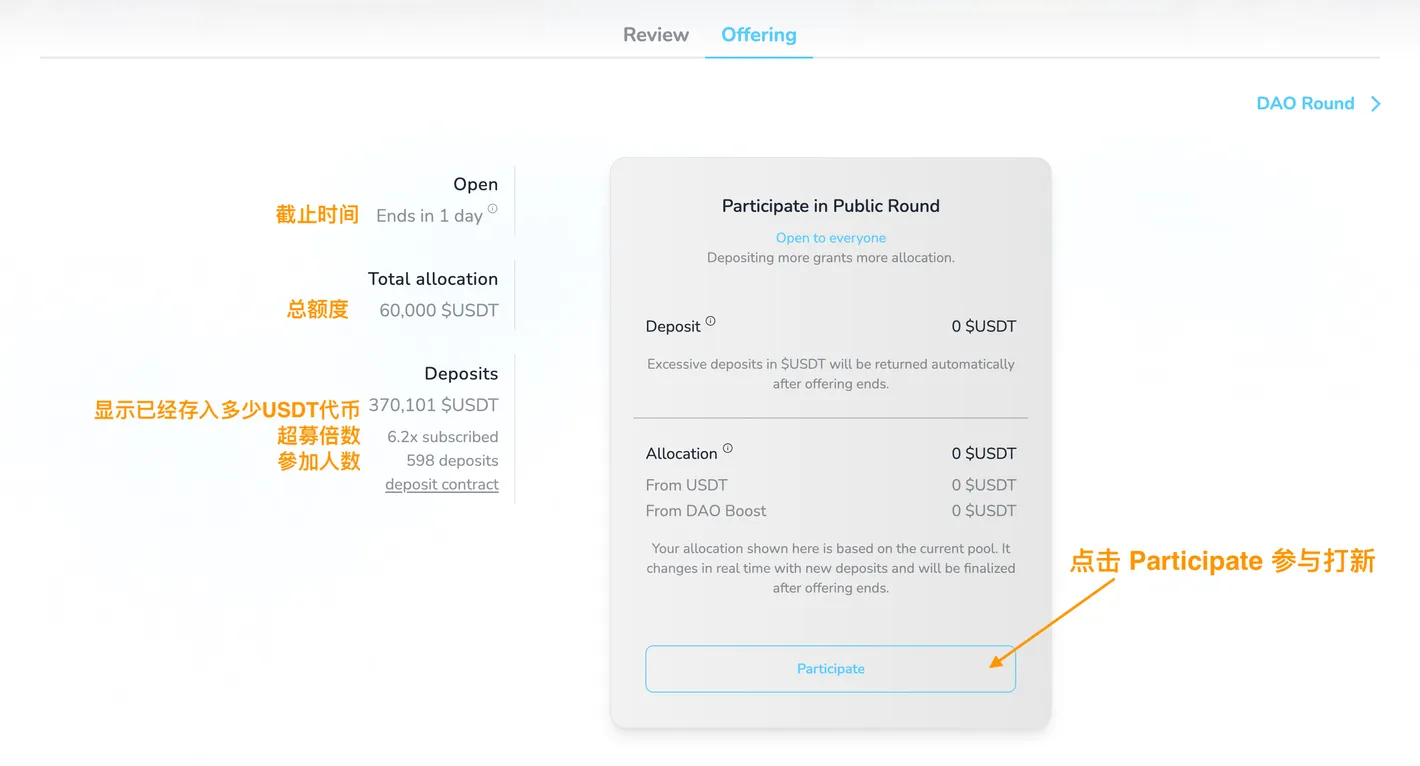The image size is (1420, 766).
Task: Click the From USDT label
Action: 686,485
